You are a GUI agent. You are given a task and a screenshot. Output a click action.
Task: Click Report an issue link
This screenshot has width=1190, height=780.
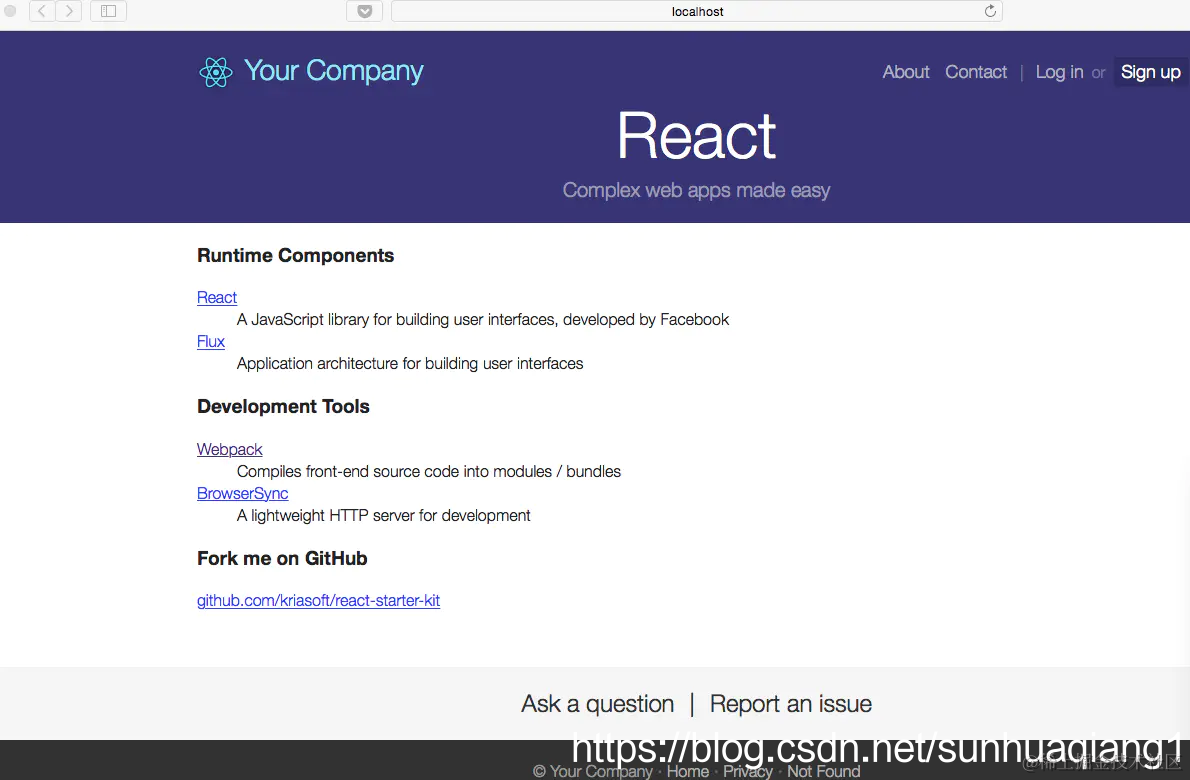(791, 703)
